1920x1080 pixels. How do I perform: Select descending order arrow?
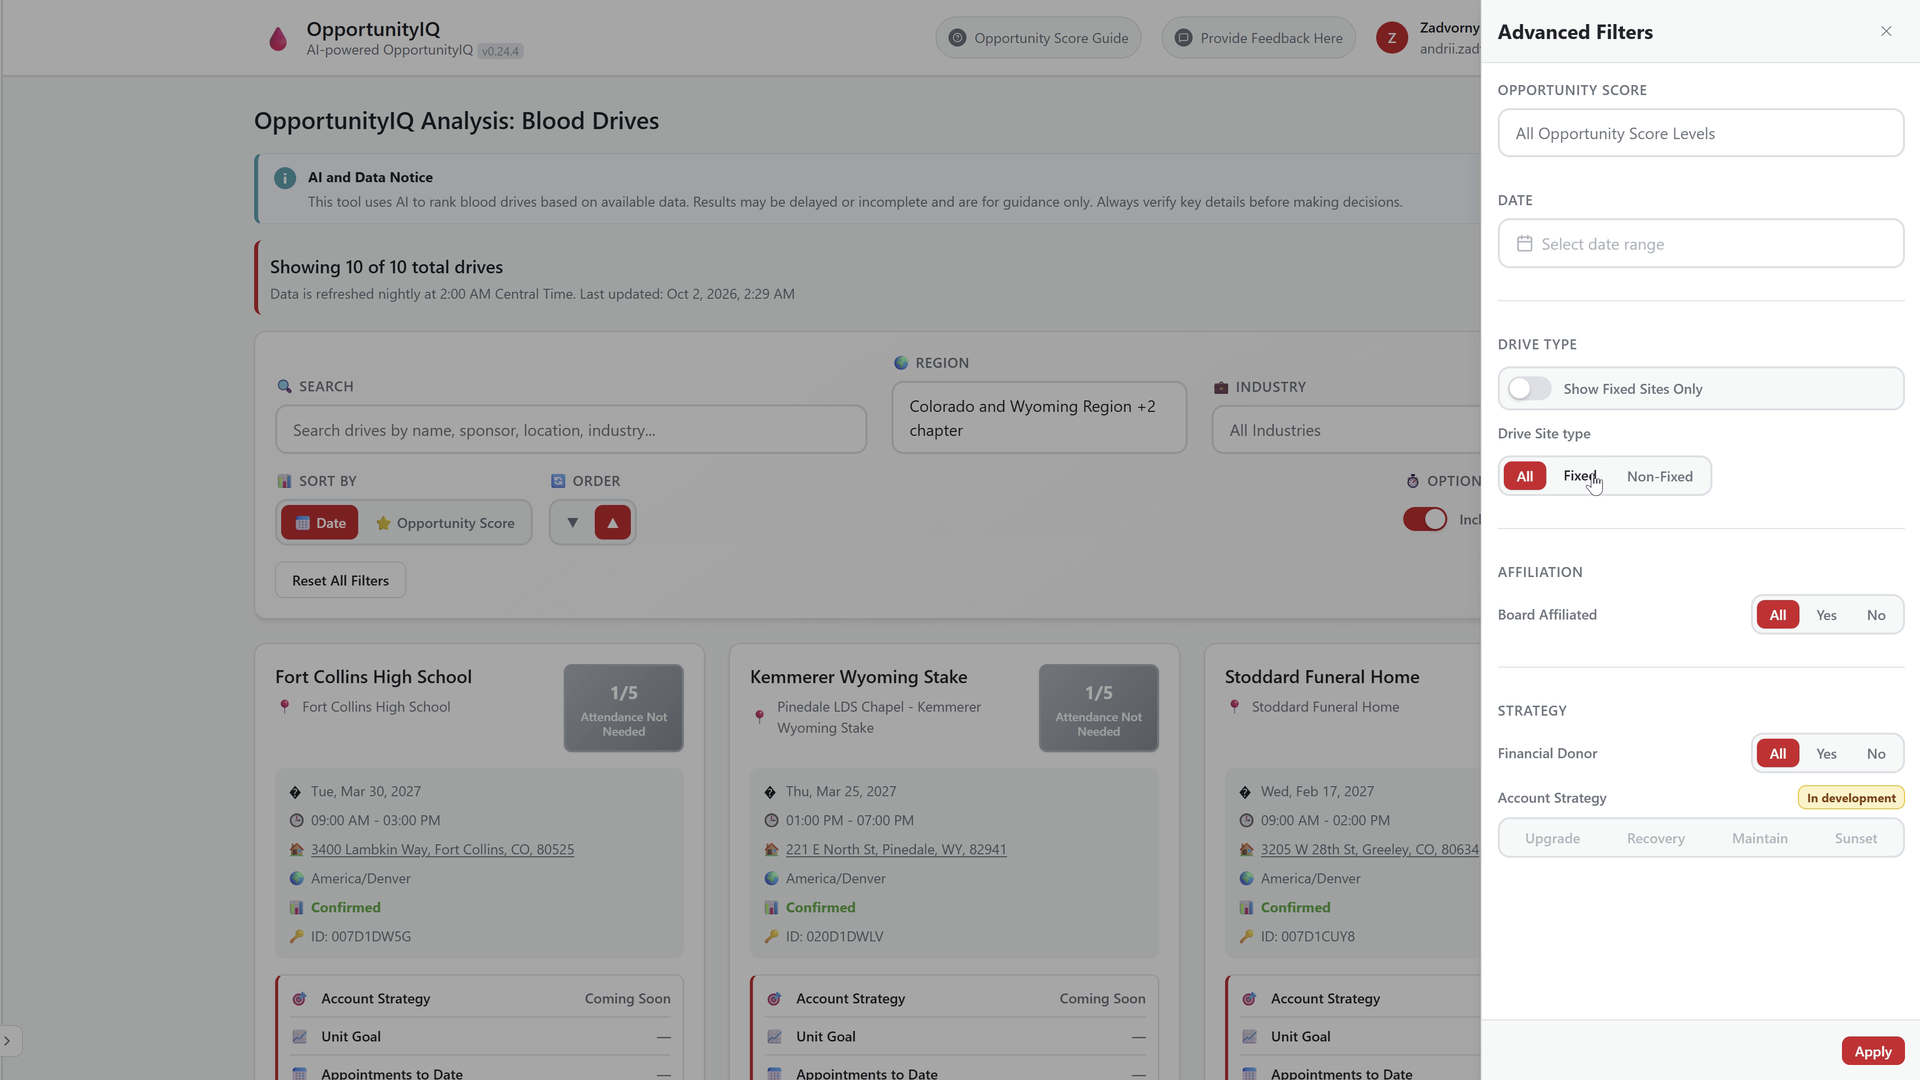pos(573,522)
